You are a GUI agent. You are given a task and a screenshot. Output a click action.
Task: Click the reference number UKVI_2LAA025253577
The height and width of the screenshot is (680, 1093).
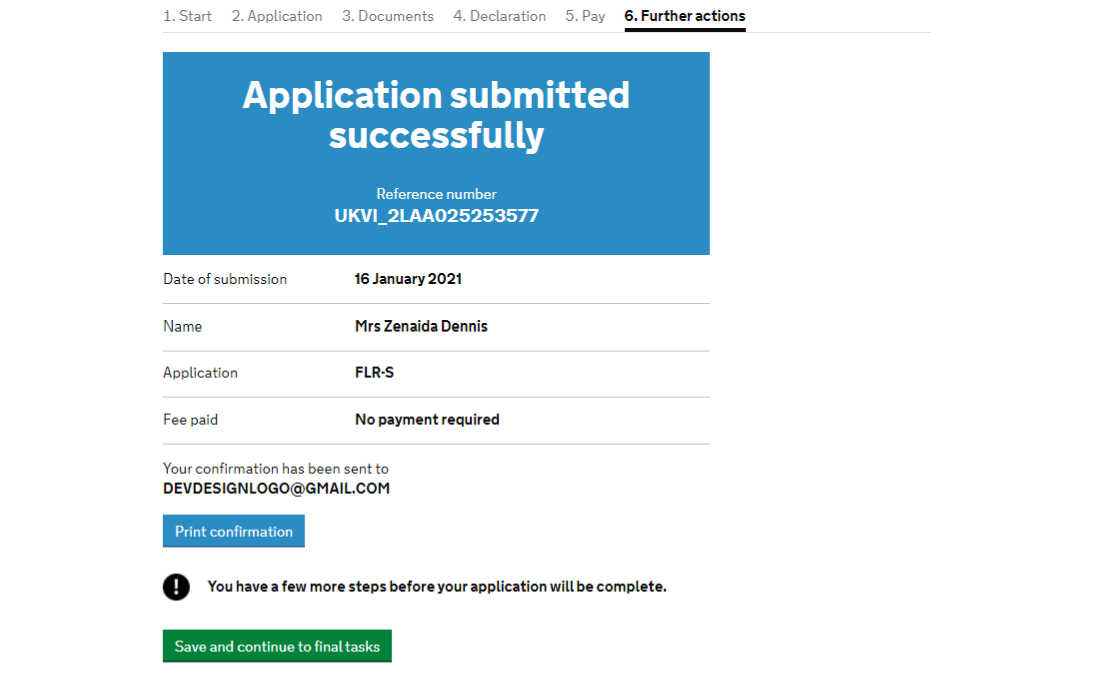(436, 216)
